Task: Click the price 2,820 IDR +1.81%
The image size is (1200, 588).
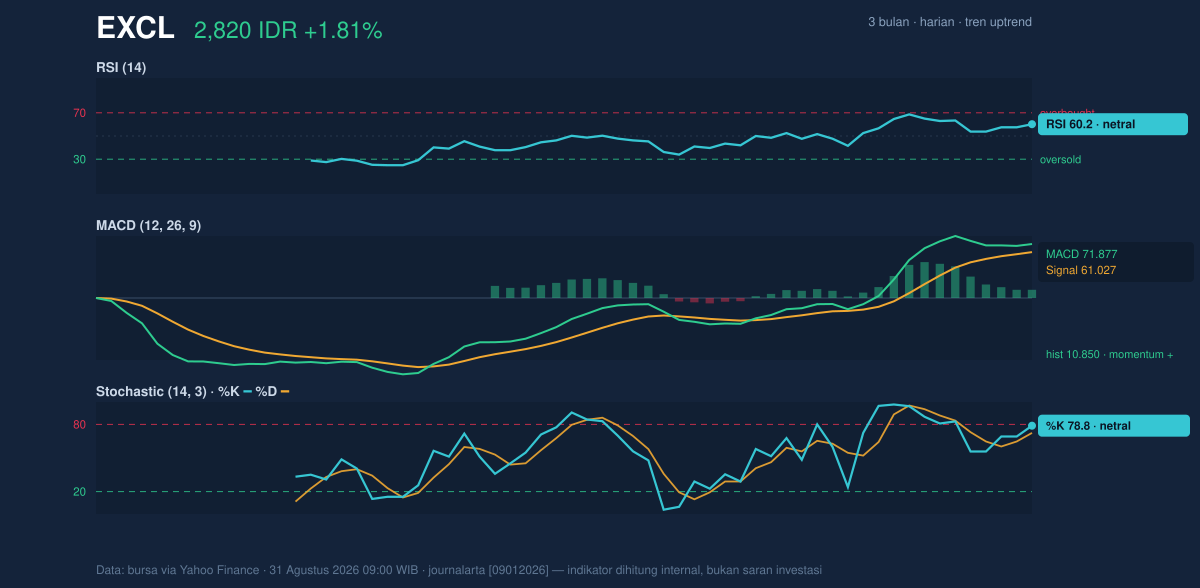Action: click(x=288, y=31)
